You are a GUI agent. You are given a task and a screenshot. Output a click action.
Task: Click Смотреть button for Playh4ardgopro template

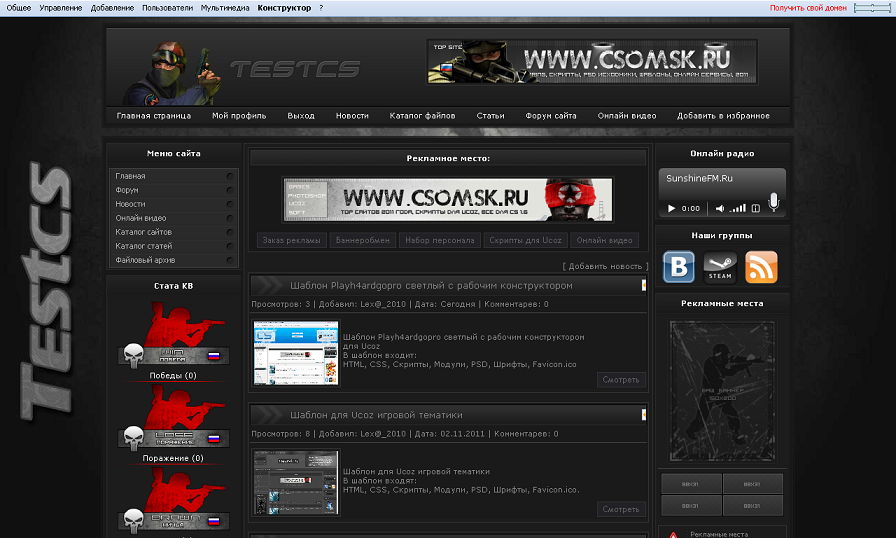pyautogui.click(x=621, y=380)
